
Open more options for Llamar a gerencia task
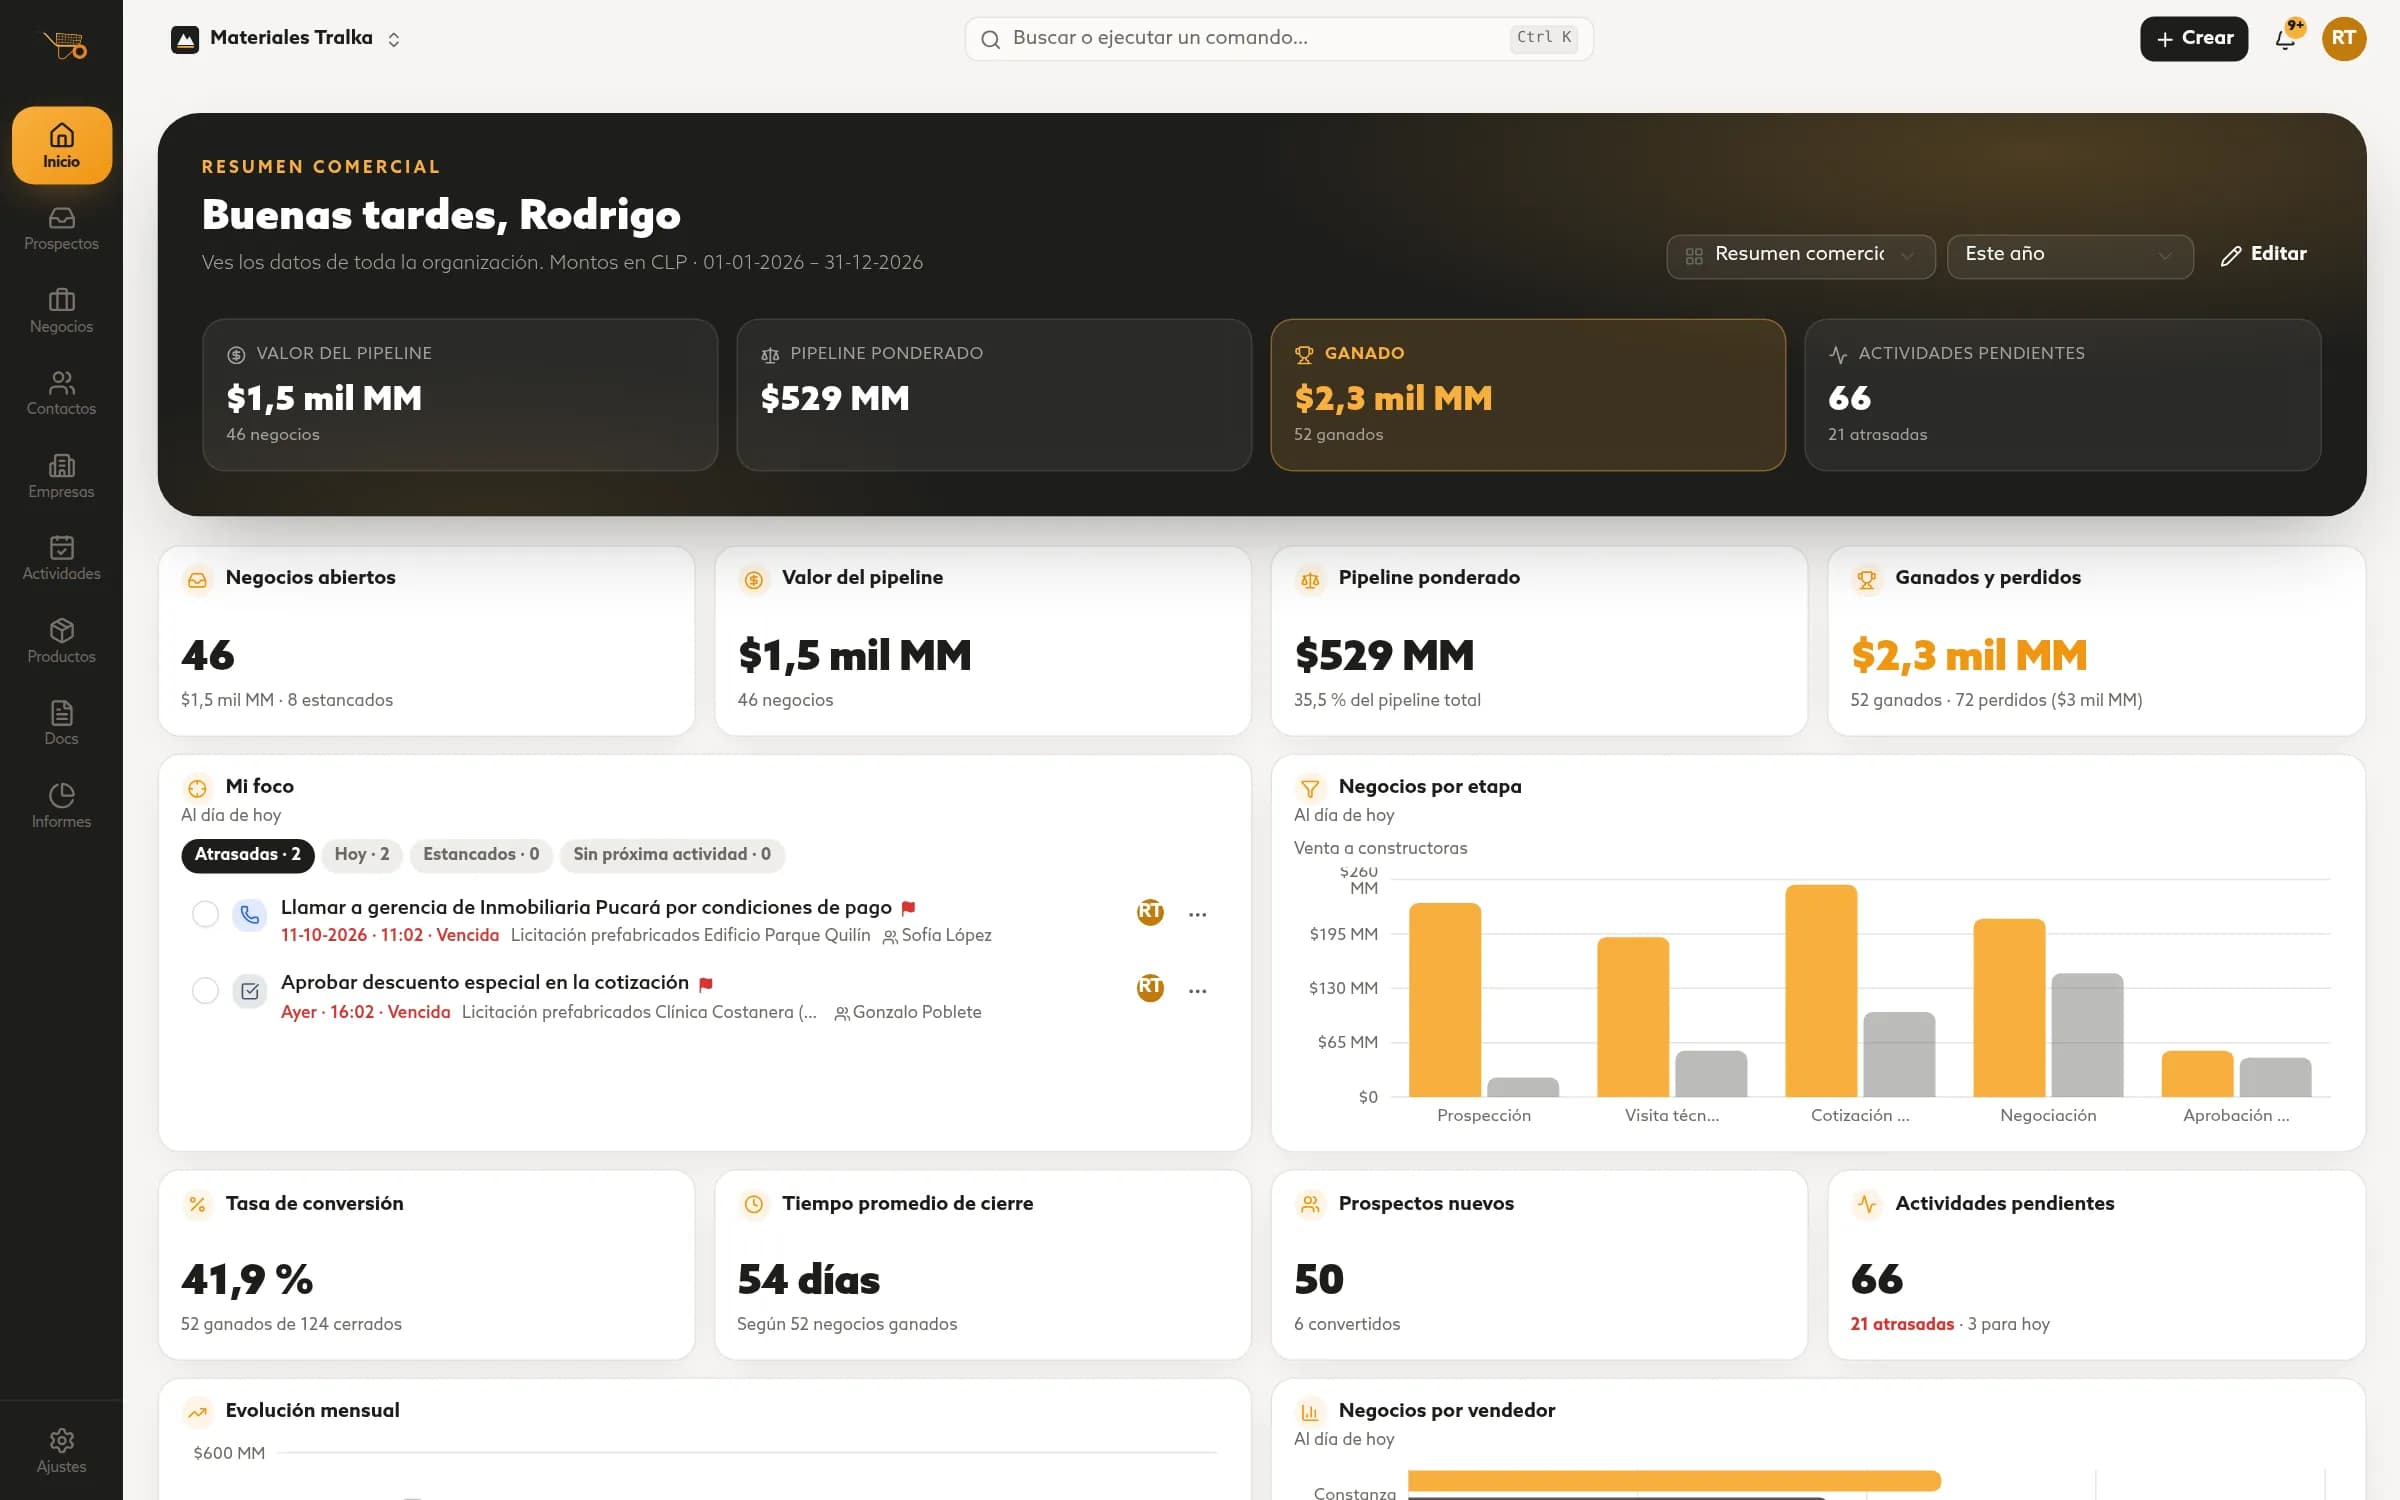click(1197, 914)
